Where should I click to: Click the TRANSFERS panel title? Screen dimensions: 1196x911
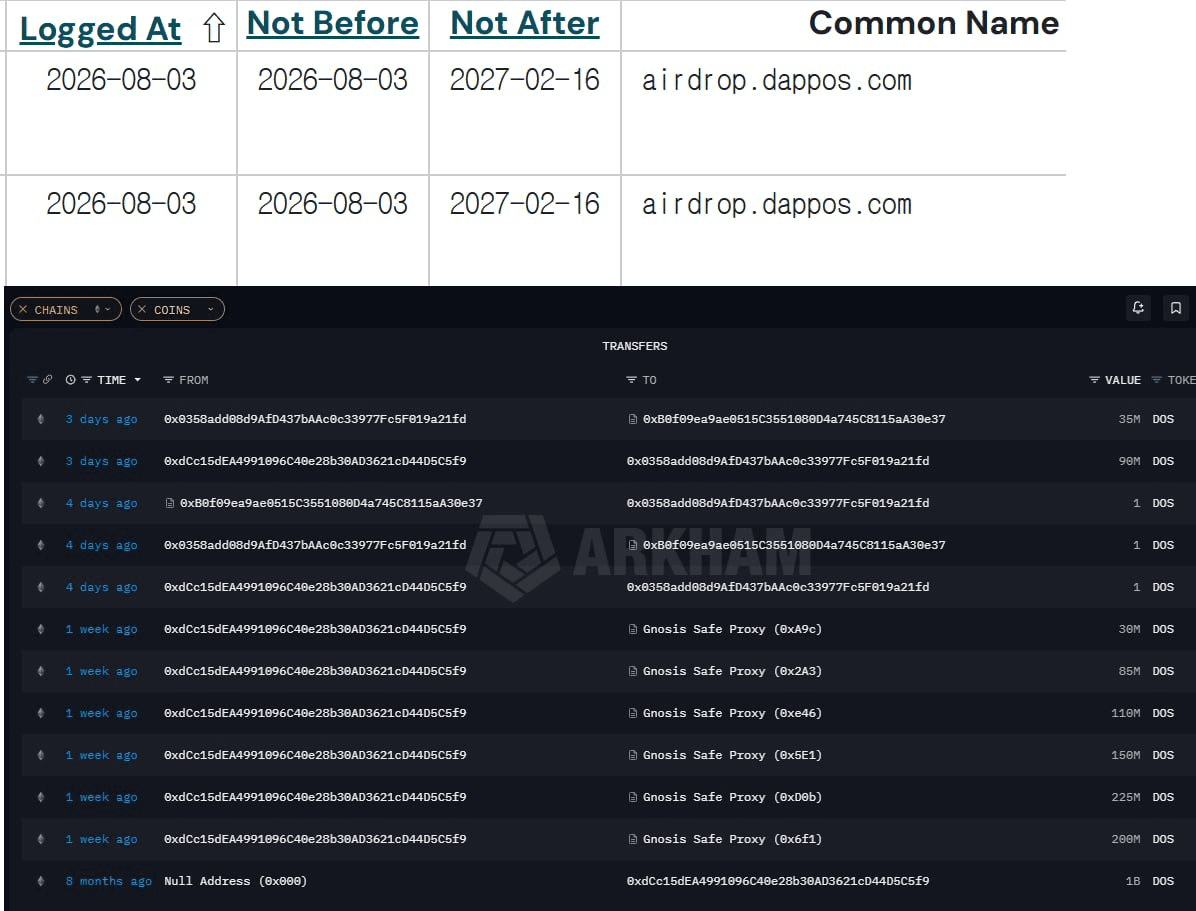click(x=635, y=346)
